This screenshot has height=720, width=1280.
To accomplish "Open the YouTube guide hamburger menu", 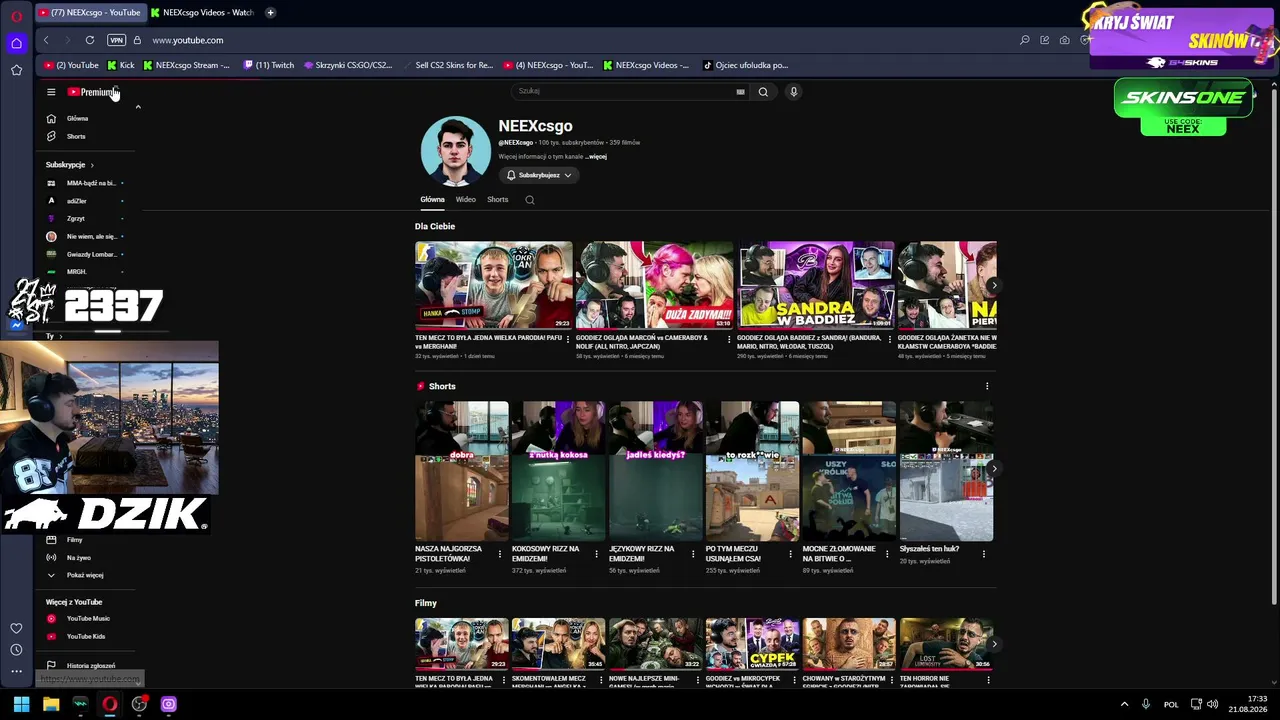I will click(51, 92).
